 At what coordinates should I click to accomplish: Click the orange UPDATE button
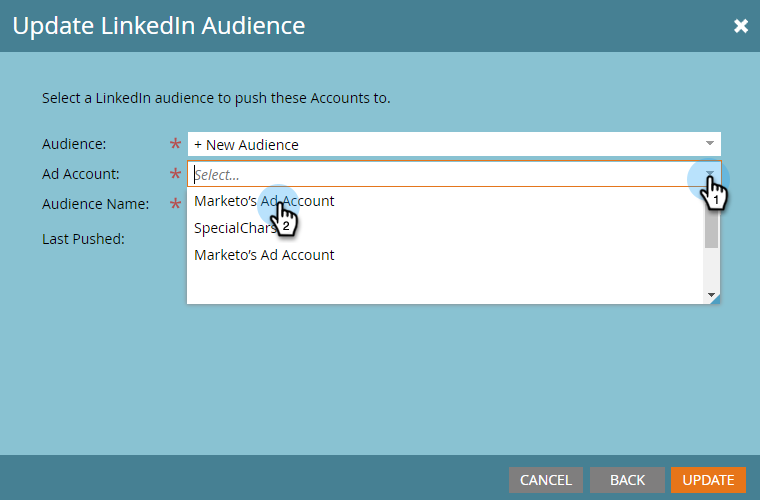point(708,480)
